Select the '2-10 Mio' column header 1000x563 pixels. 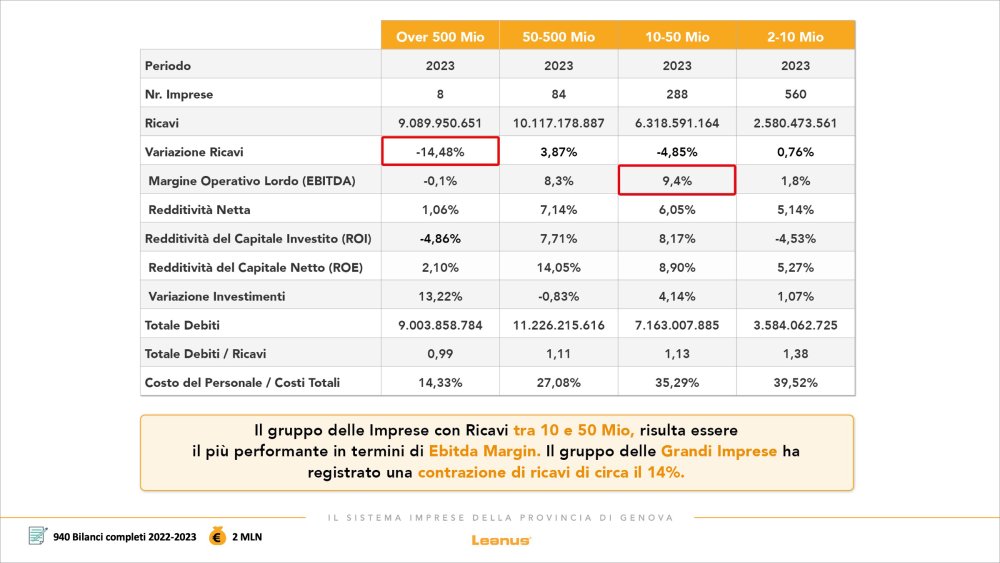(796, 36)
